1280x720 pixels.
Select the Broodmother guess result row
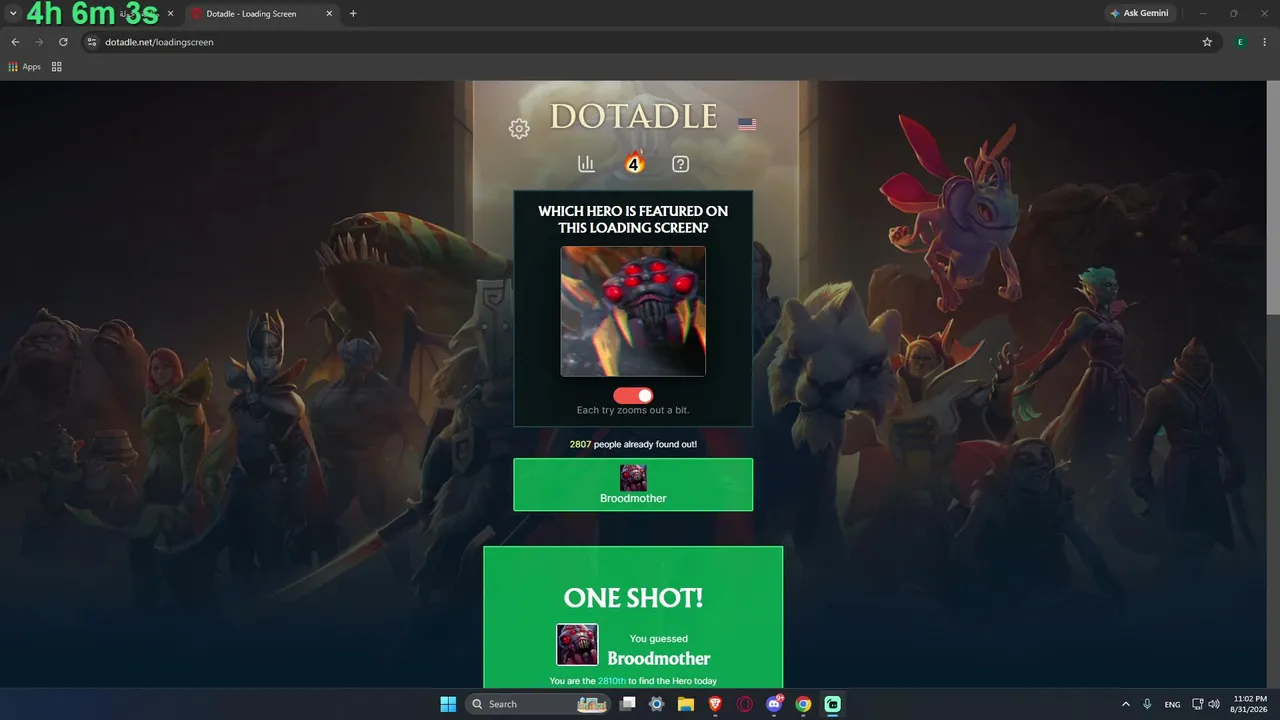click(633, 485)
